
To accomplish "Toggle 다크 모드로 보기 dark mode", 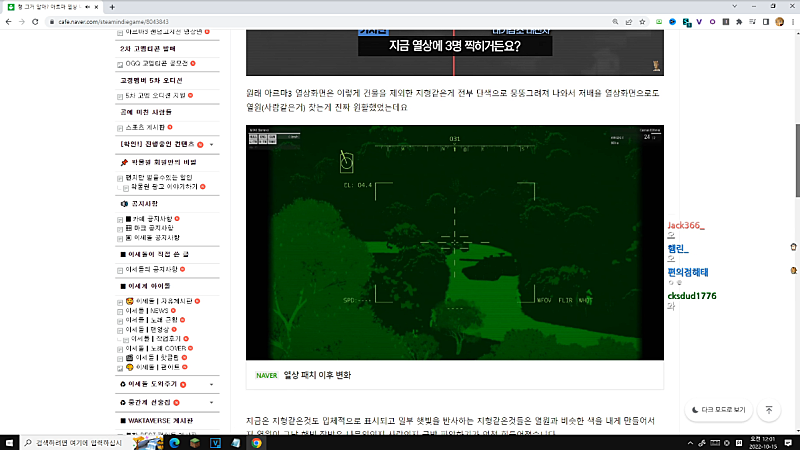I will [x=718, y=410].
